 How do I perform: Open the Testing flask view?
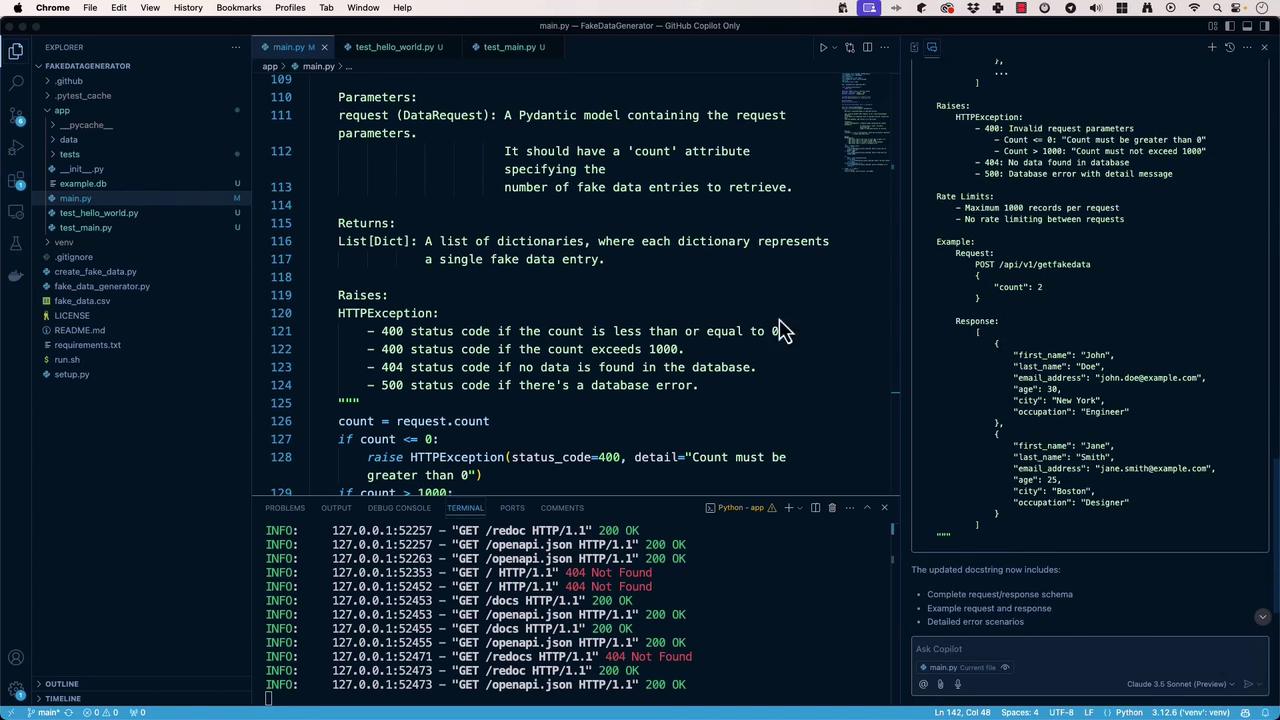[x=16, y=244]
